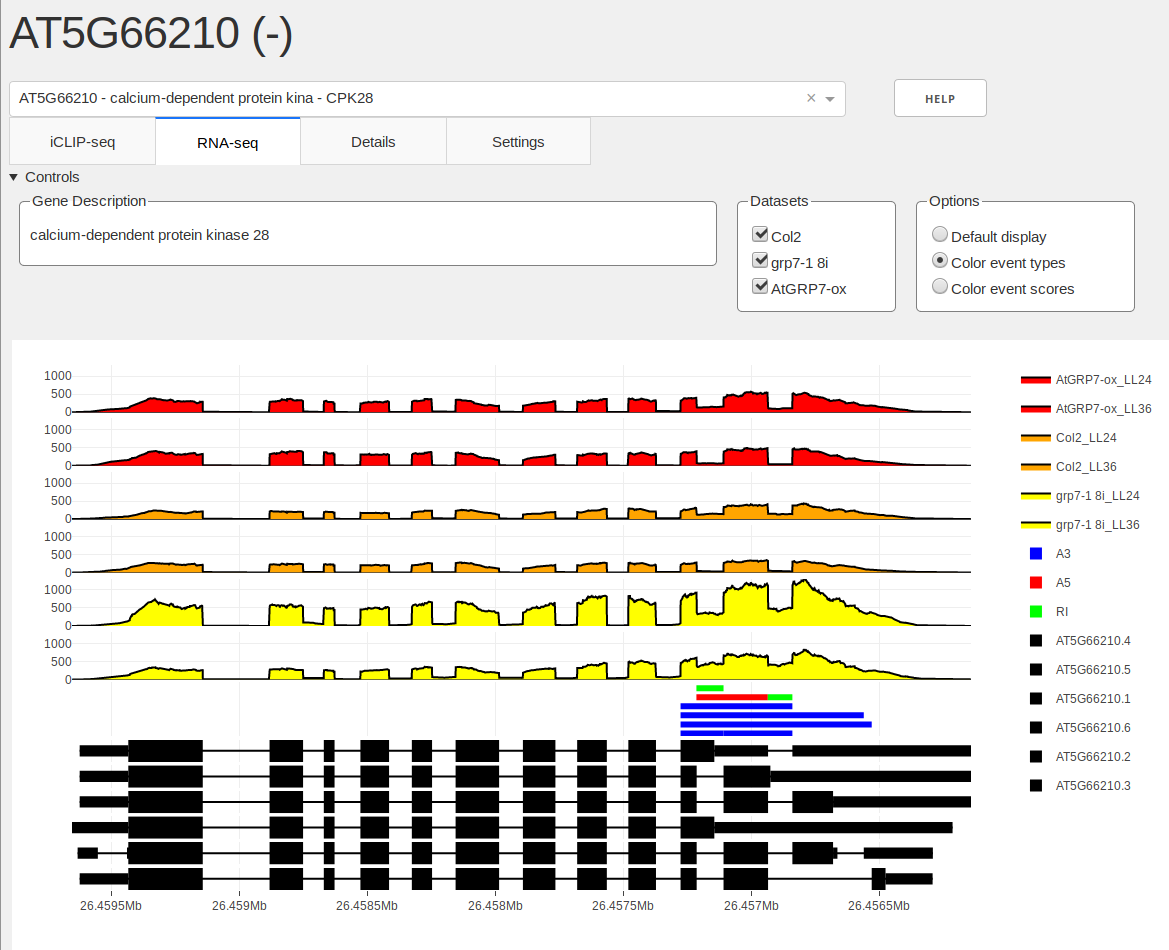Open the gene selection dropdown
The width and height of the screenshot is (1169, 950).
tap(829, 98)
